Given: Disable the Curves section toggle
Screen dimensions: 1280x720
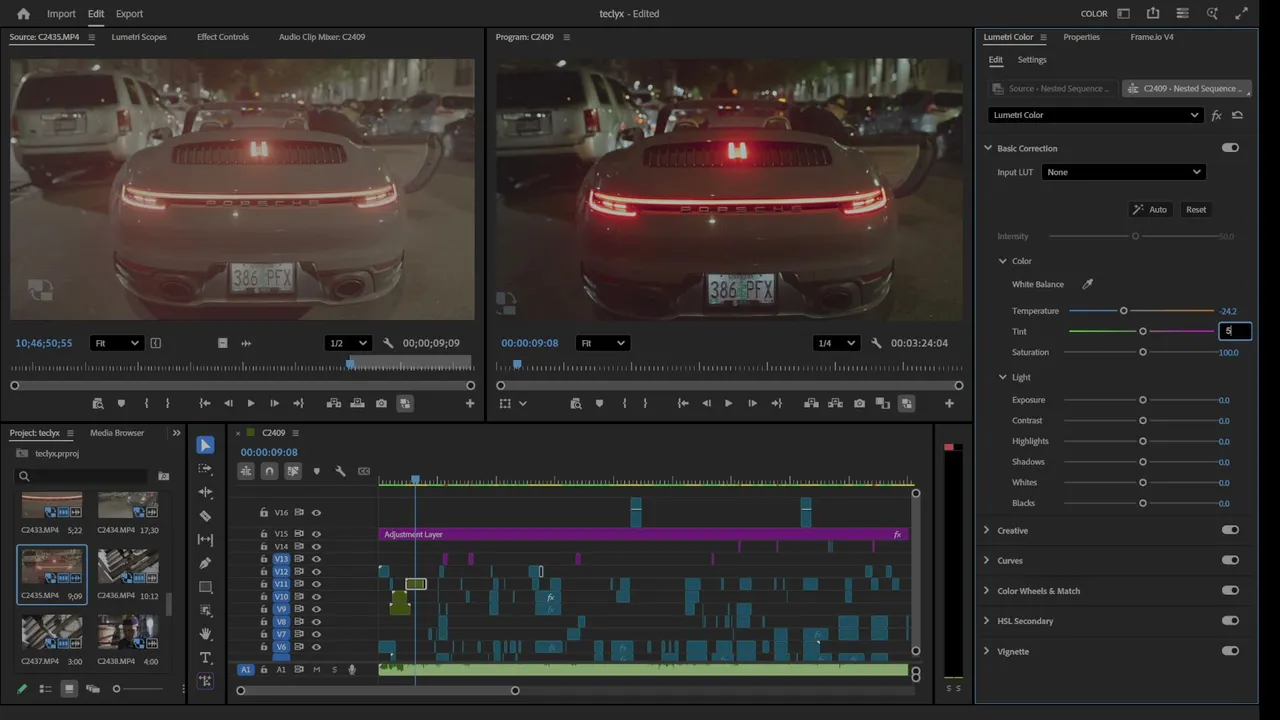Looking at the screenshot, I should [x=1230, y=560].
